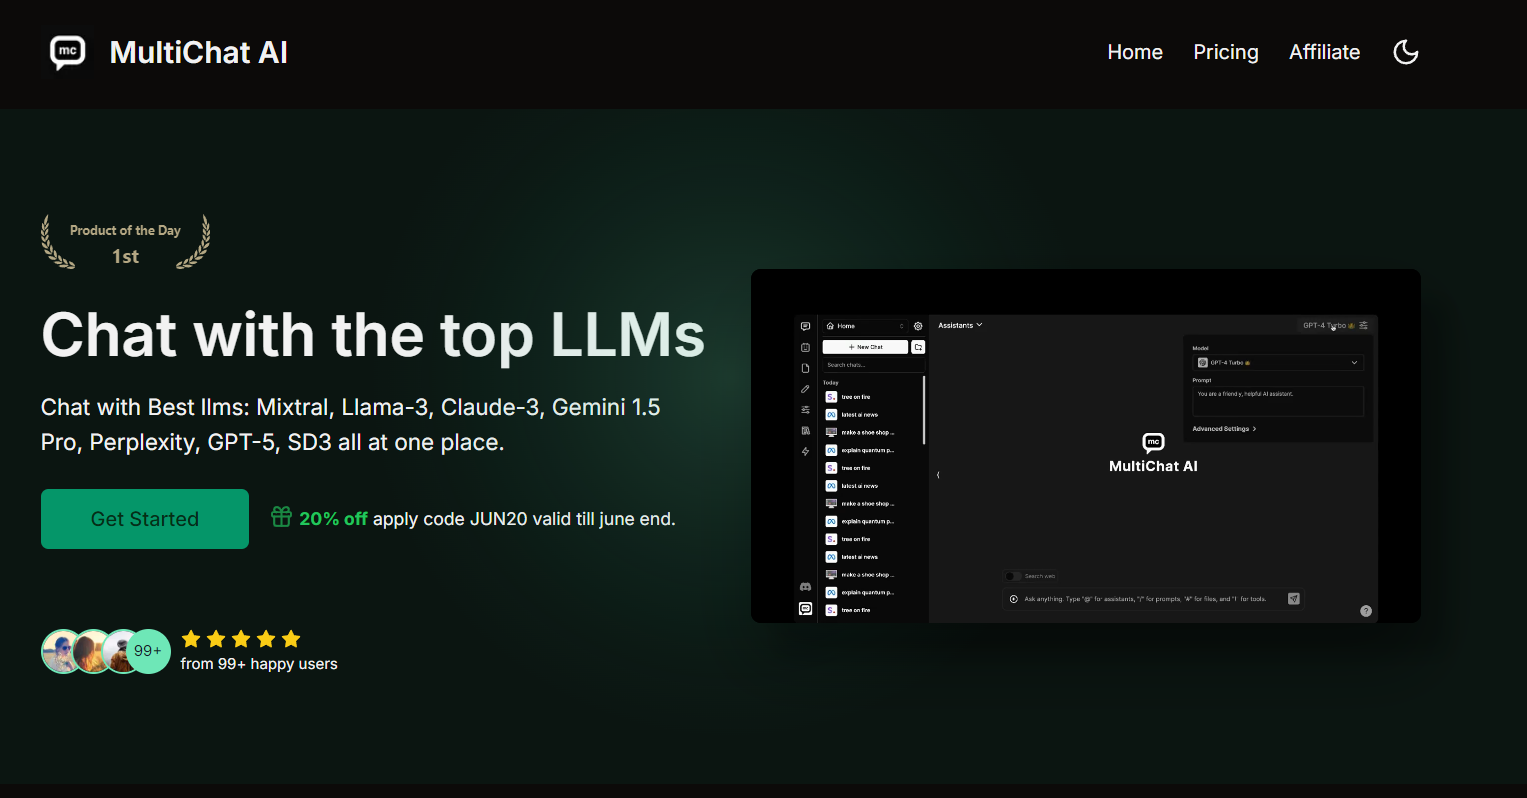
Task: Toggle the Search web switch
Action: 1013,576
